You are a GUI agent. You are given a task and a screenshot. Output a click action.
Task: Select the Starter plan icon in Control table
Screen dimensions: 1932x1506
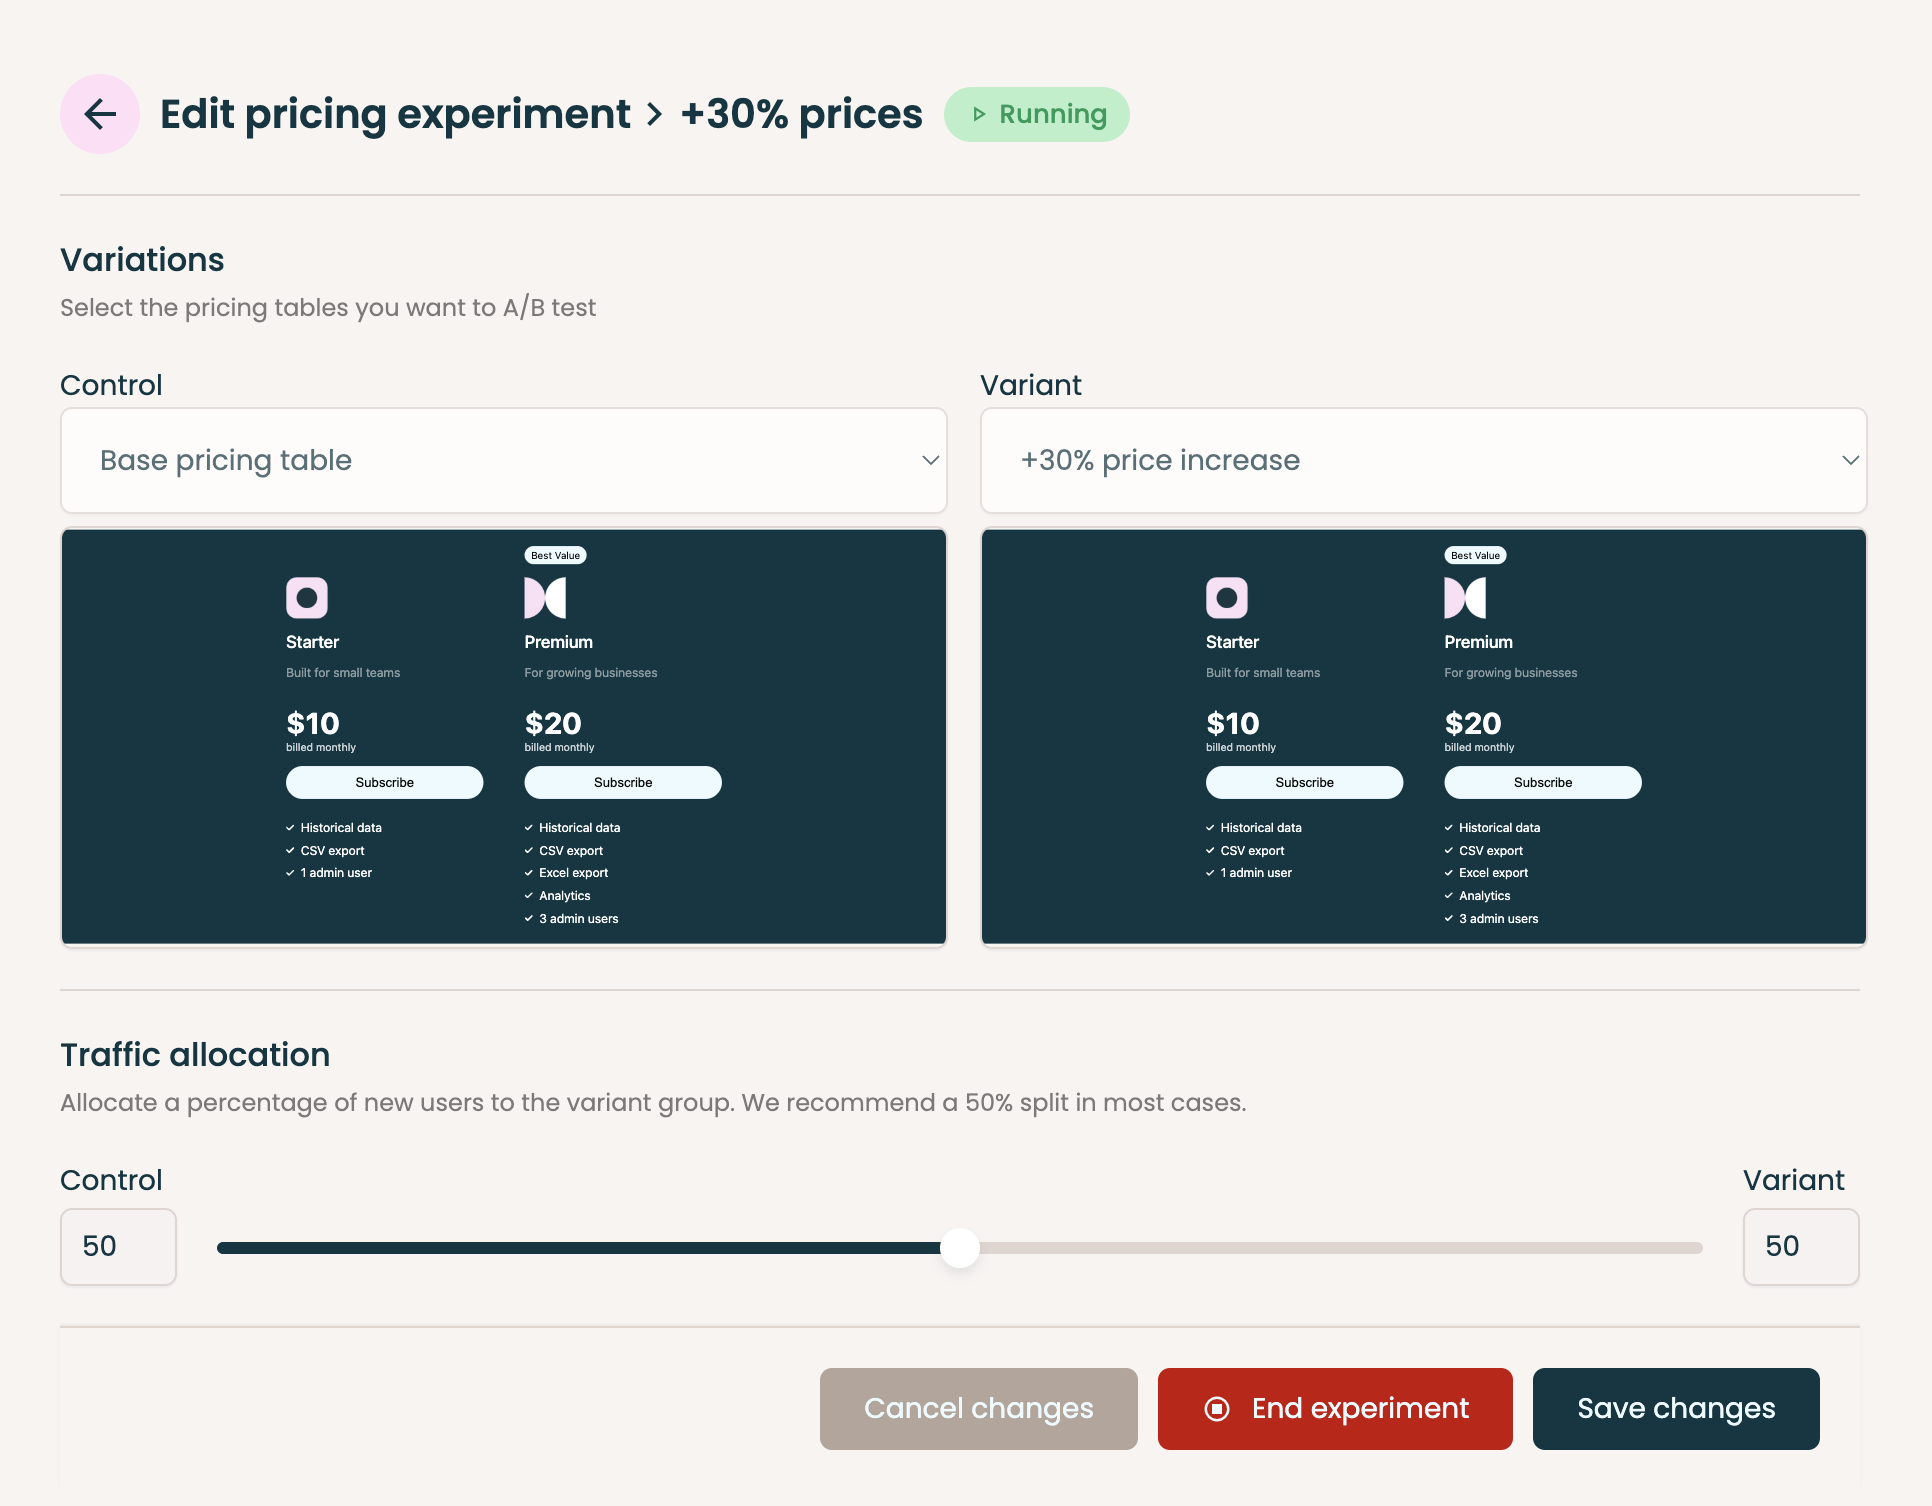pos(307,597)
